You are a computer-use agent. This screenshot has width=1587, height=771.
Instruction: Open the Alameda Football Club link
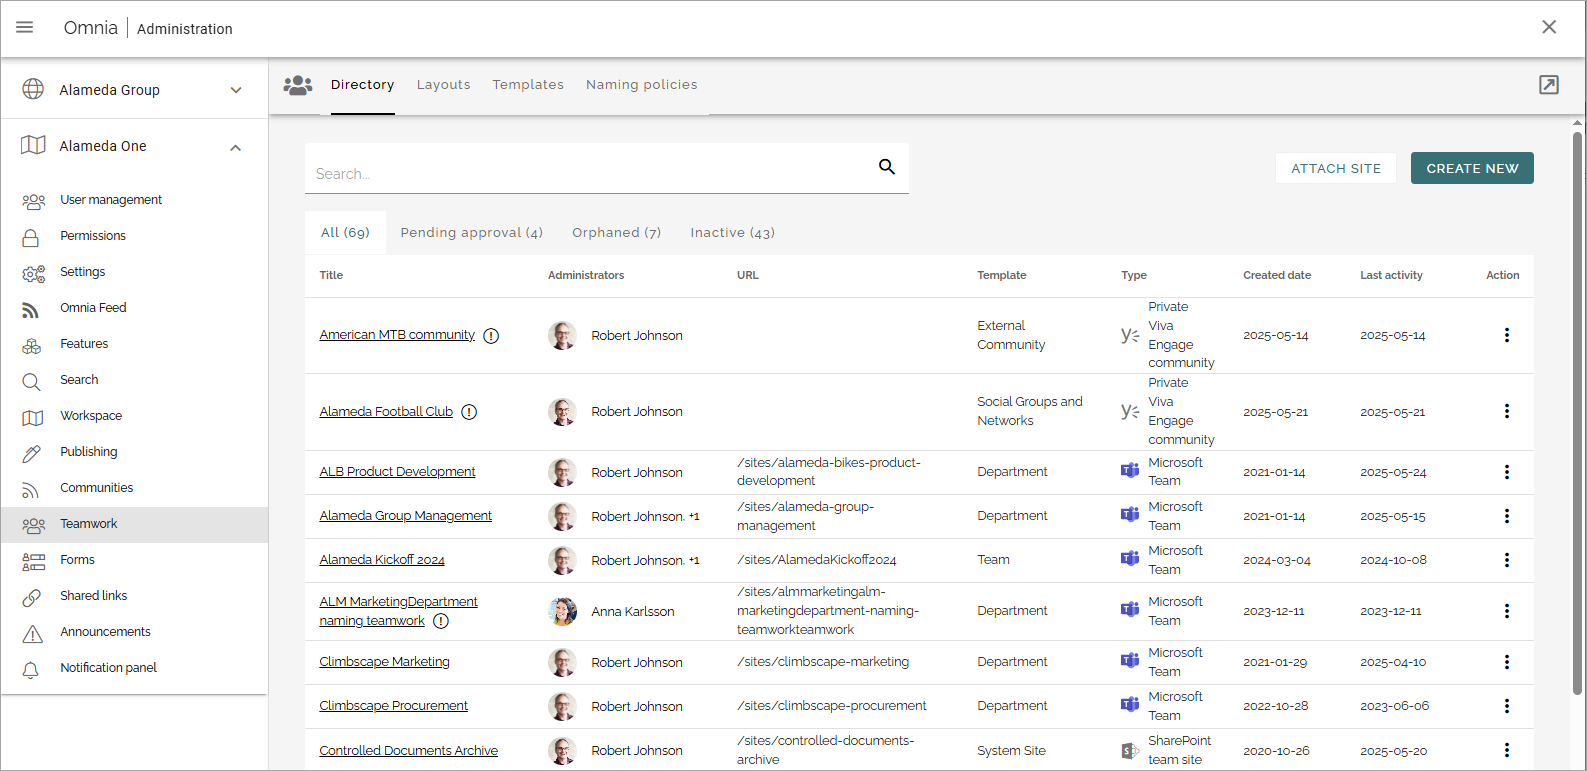click(386, 411)
